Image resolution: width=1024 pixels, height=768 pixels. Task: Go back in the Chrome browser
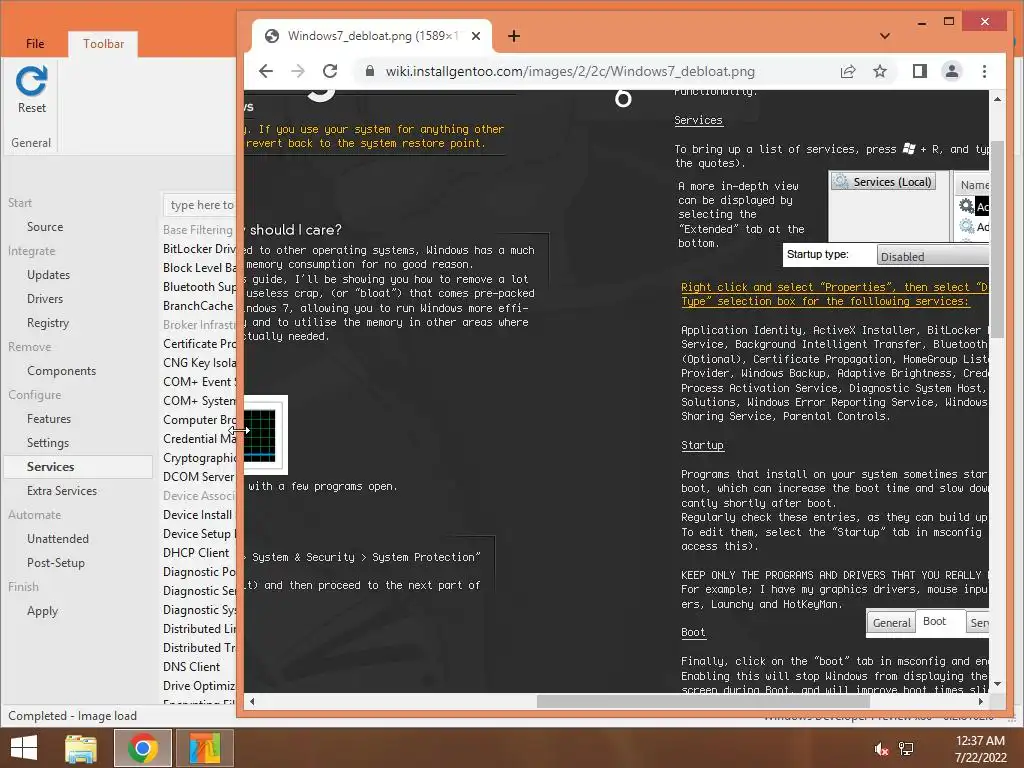click(266, 71)
